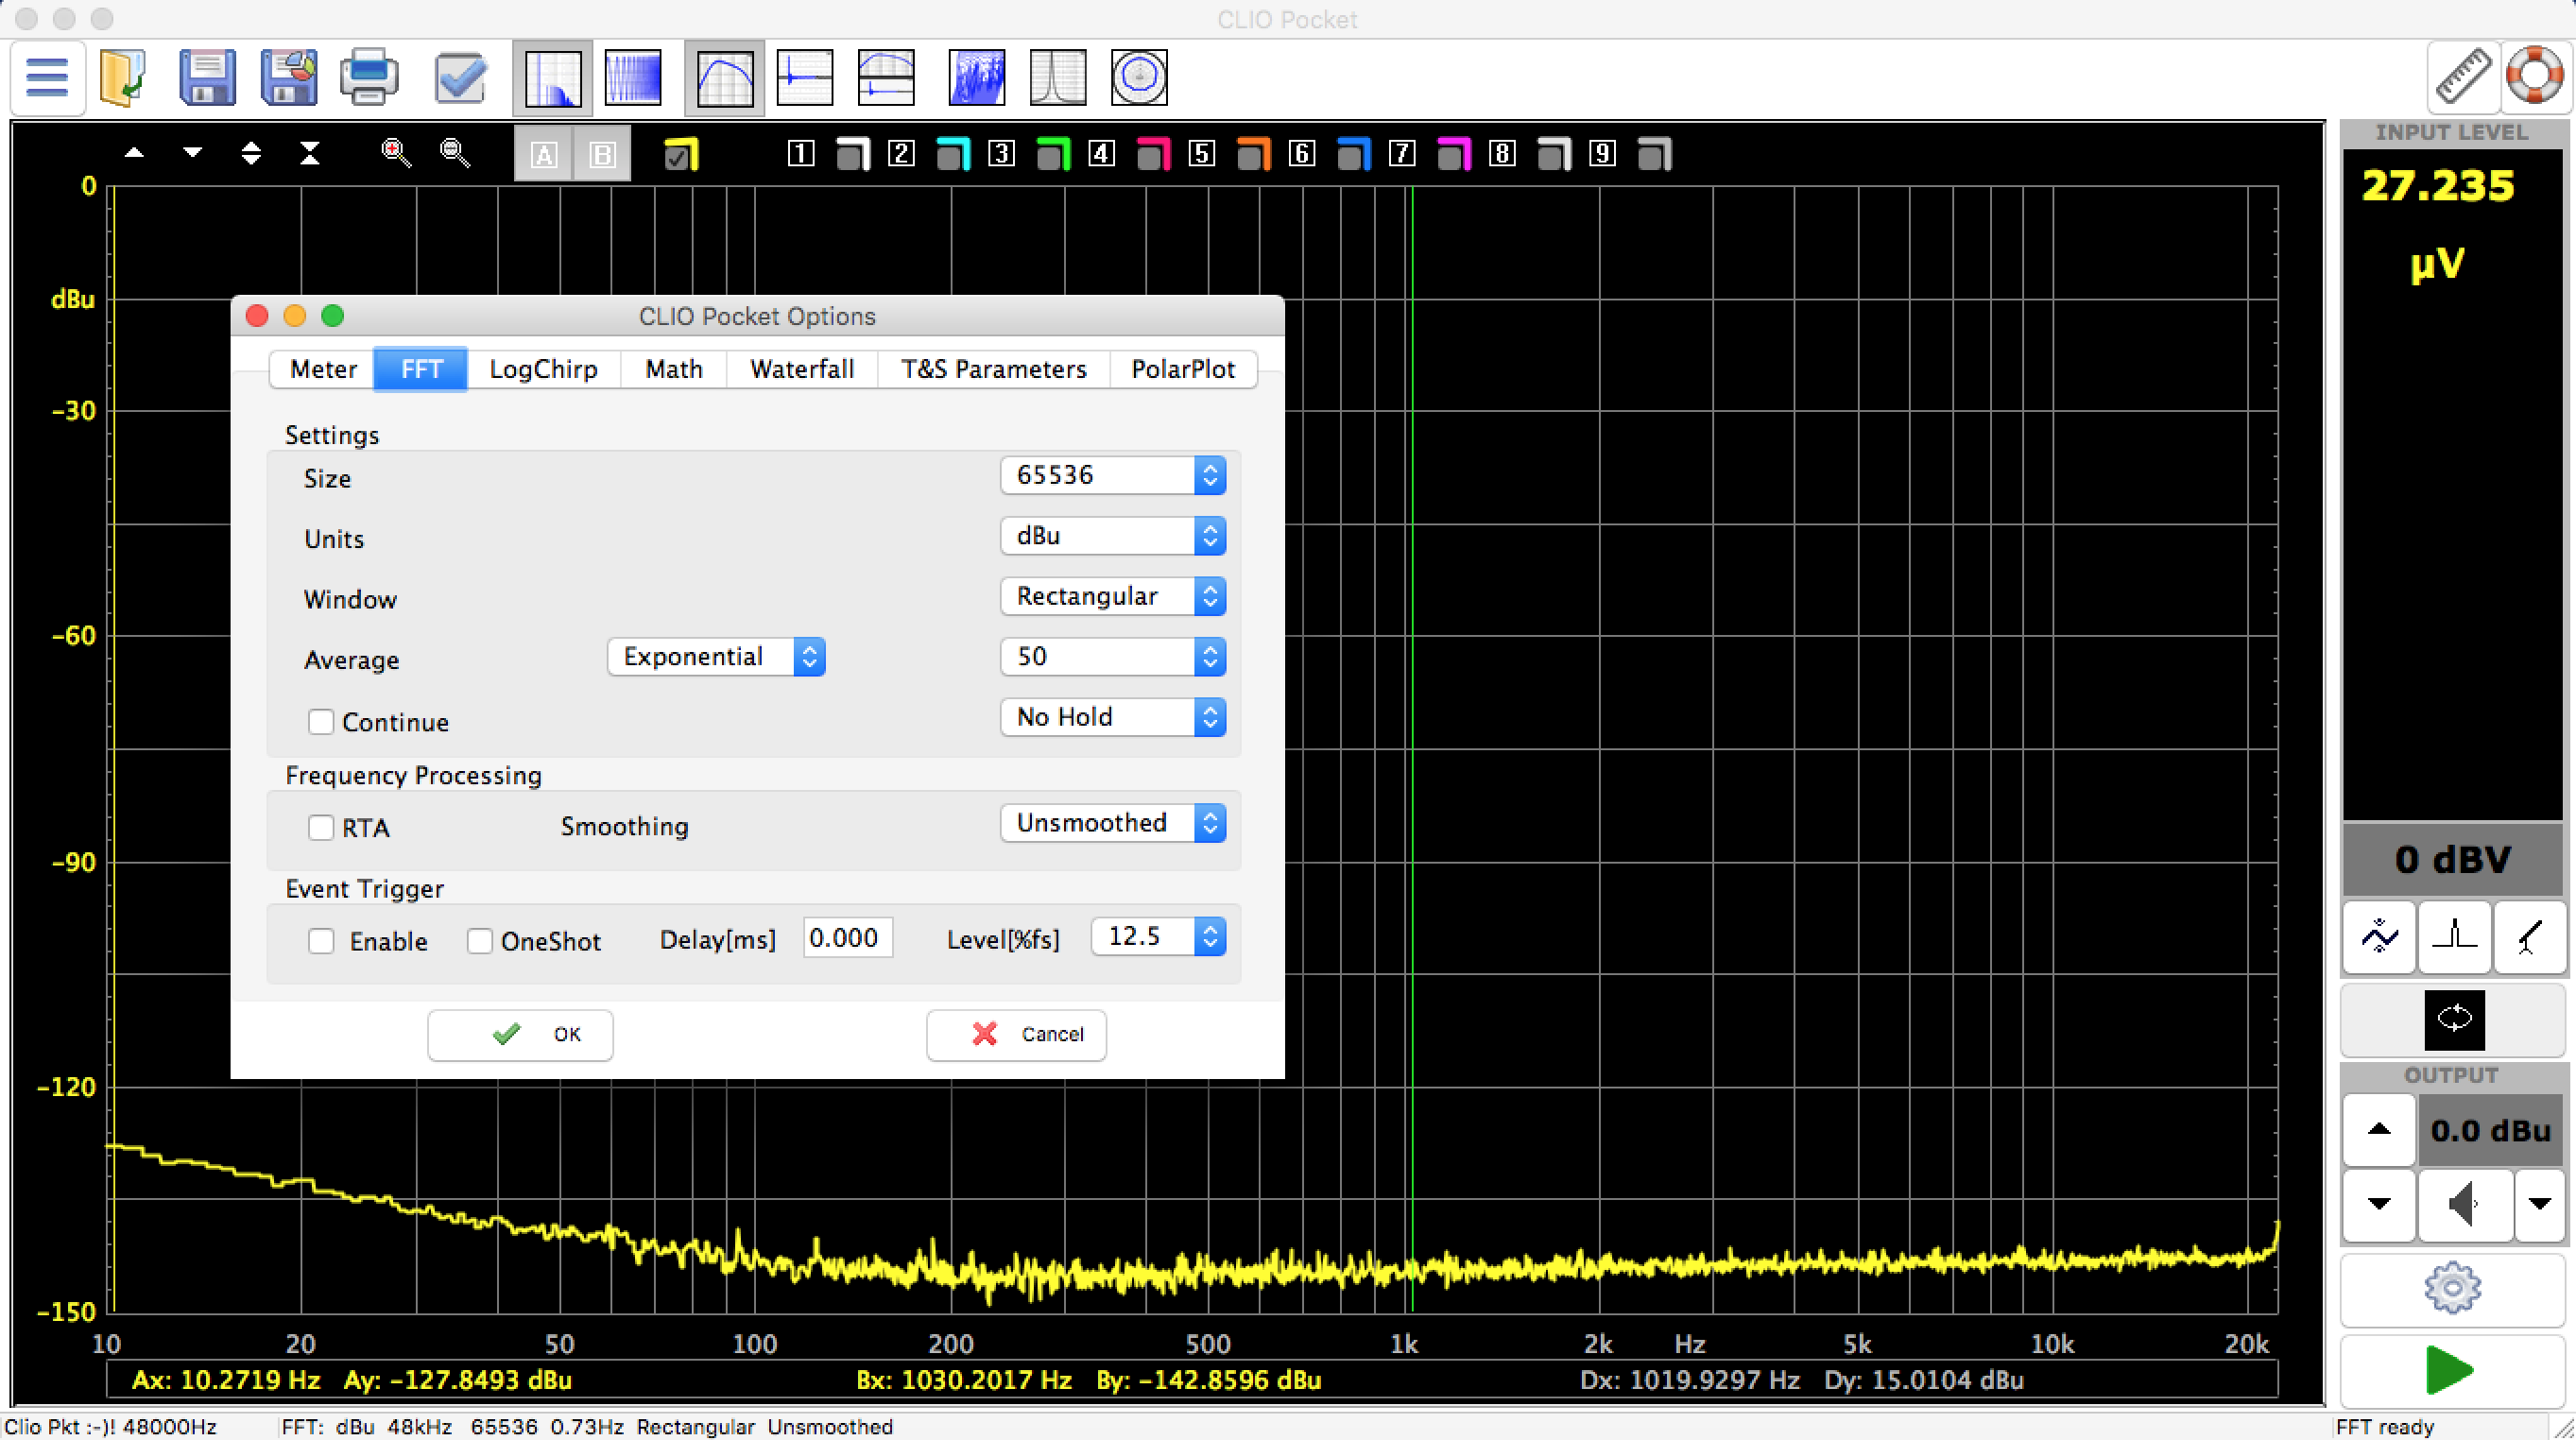Shift the graph up with the up arrow
The width and height of the screenshot is (2576, 1440).
pos(134,153)
